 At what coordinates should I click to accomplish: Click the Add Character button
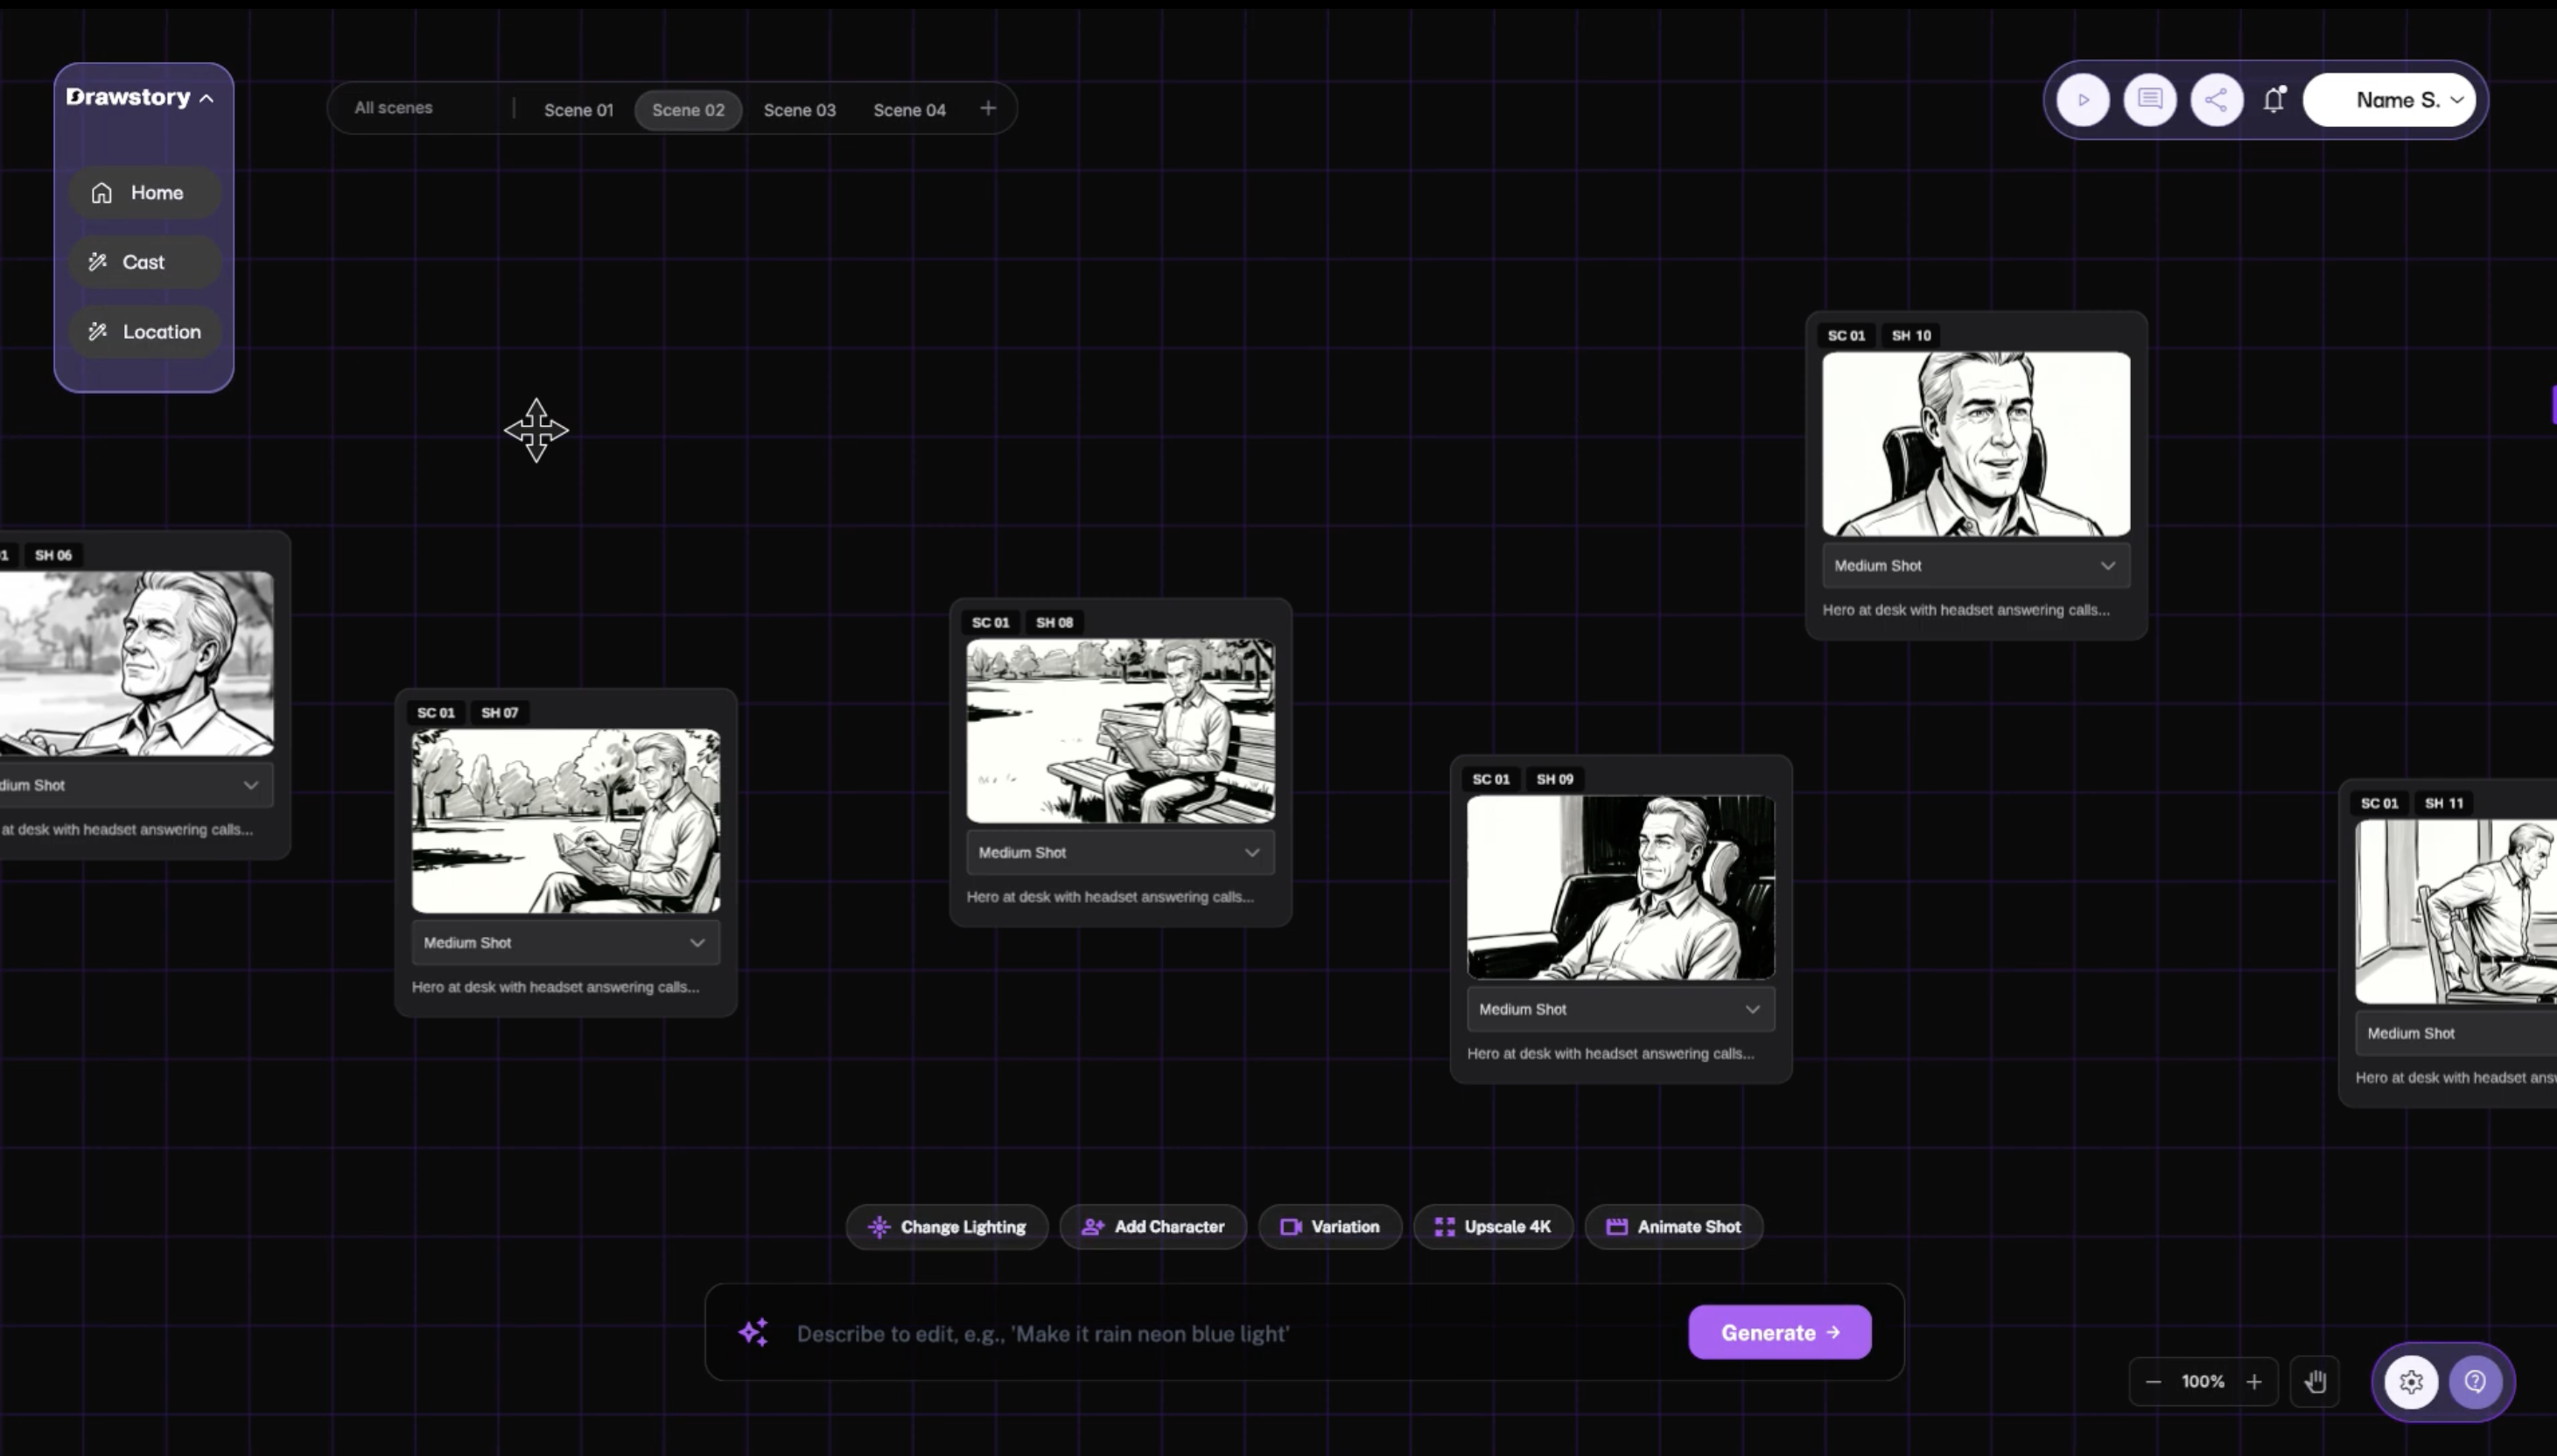(x=1153, y=1227)
